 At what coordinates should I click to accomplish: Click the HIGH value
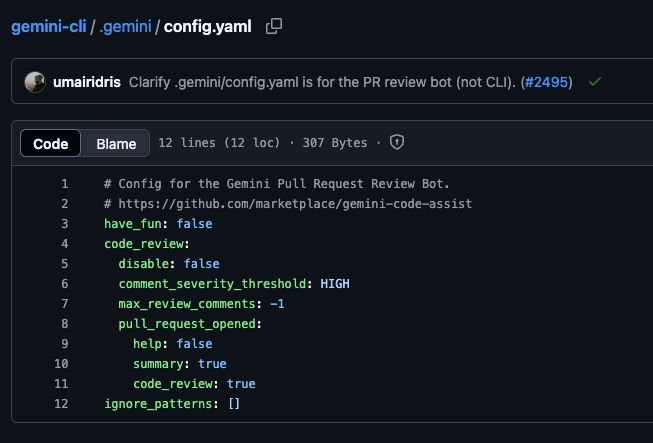[335, 284]
